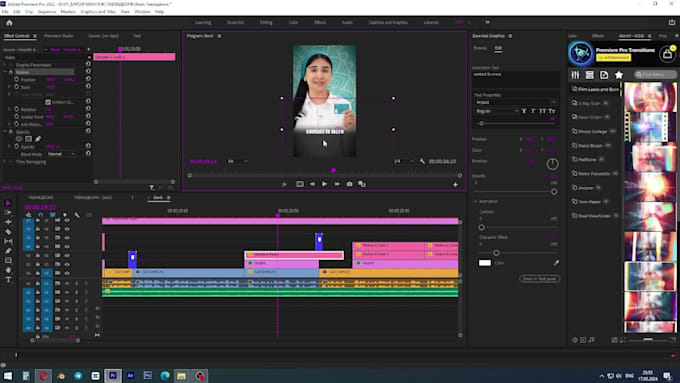Toggle Faux Bold text style
The height and width of the screenshot is (383, 680).
(524, 111)
